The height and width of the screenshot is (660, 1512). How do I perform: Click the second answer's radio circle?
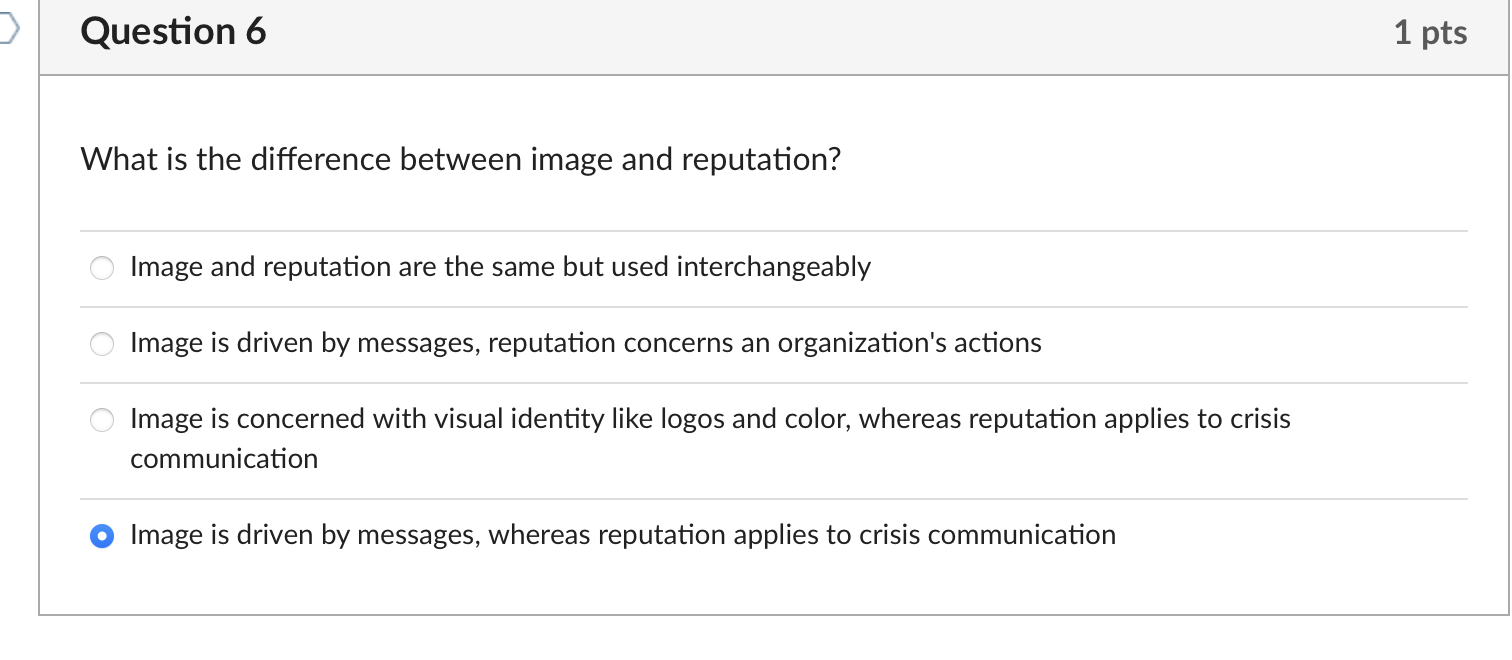(x=101, y=344)
